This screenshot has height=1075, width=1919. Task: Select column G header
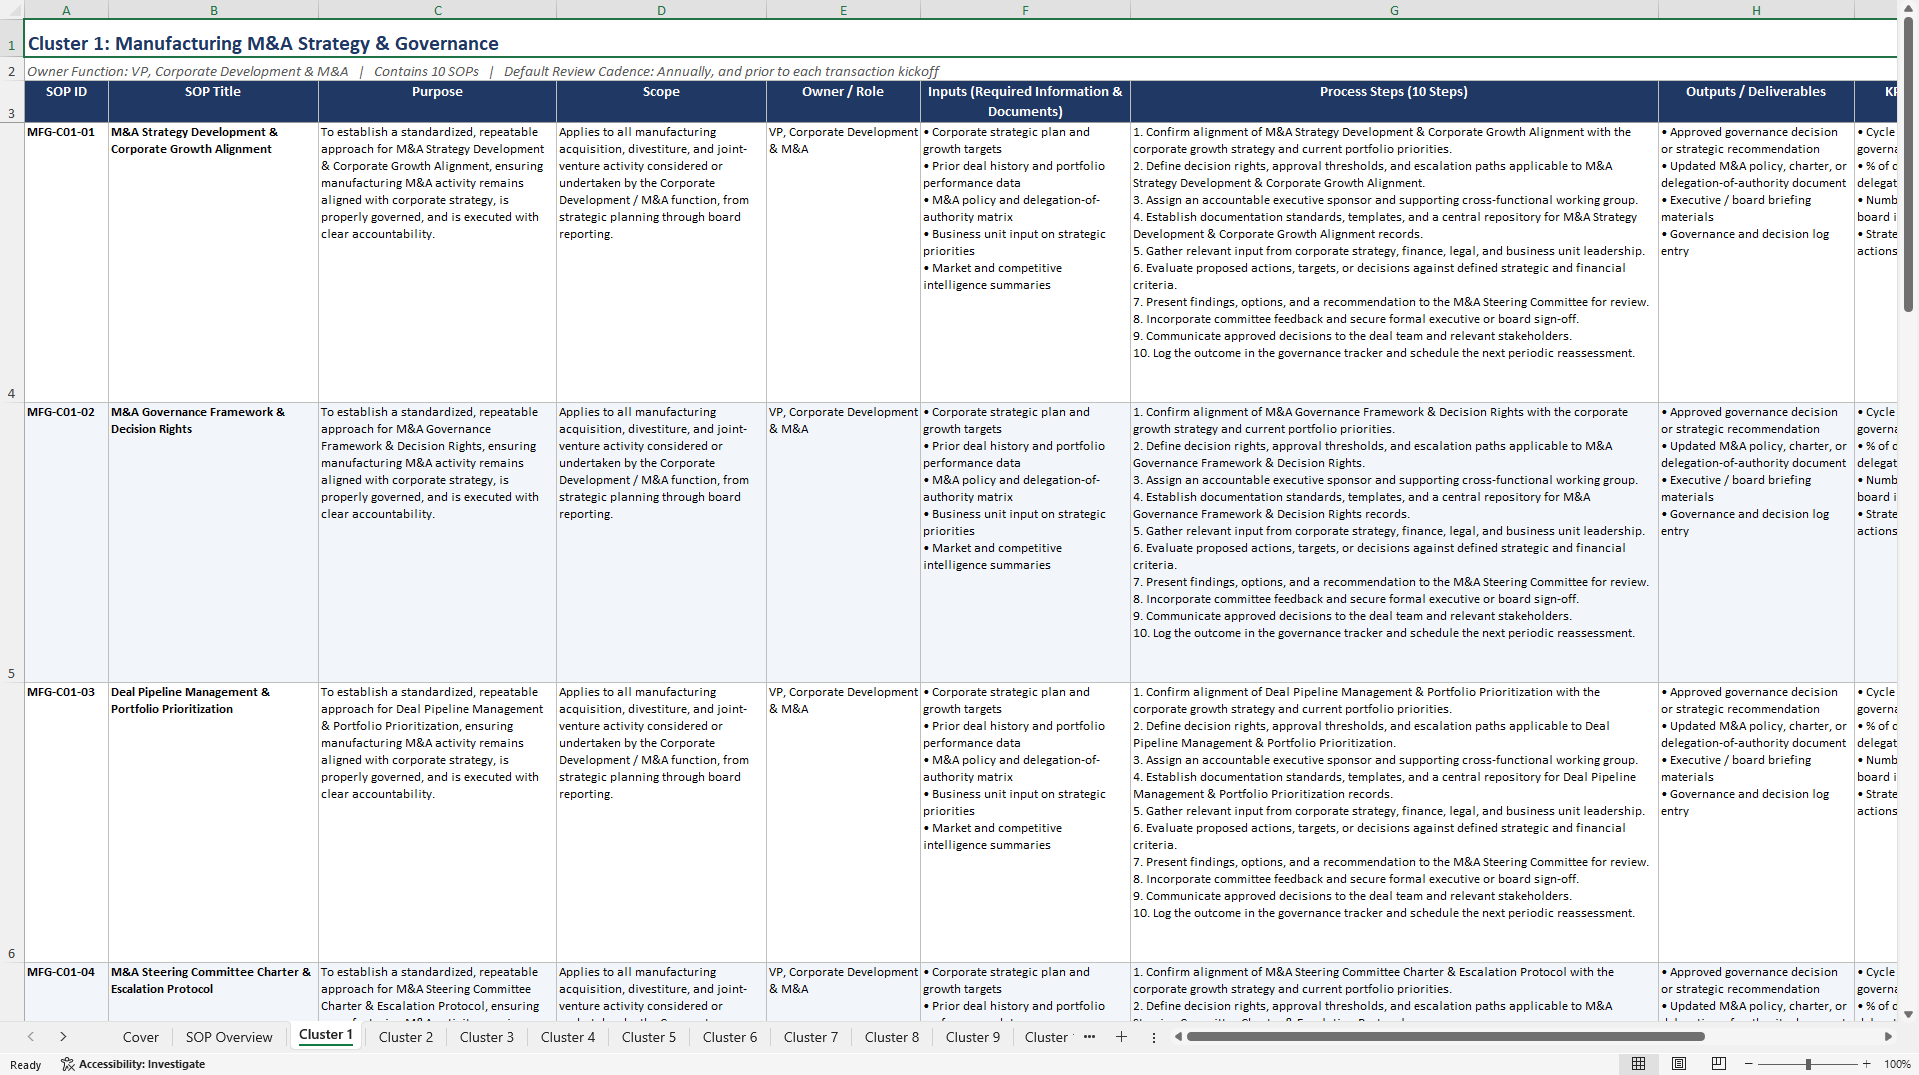(1394, 10)
